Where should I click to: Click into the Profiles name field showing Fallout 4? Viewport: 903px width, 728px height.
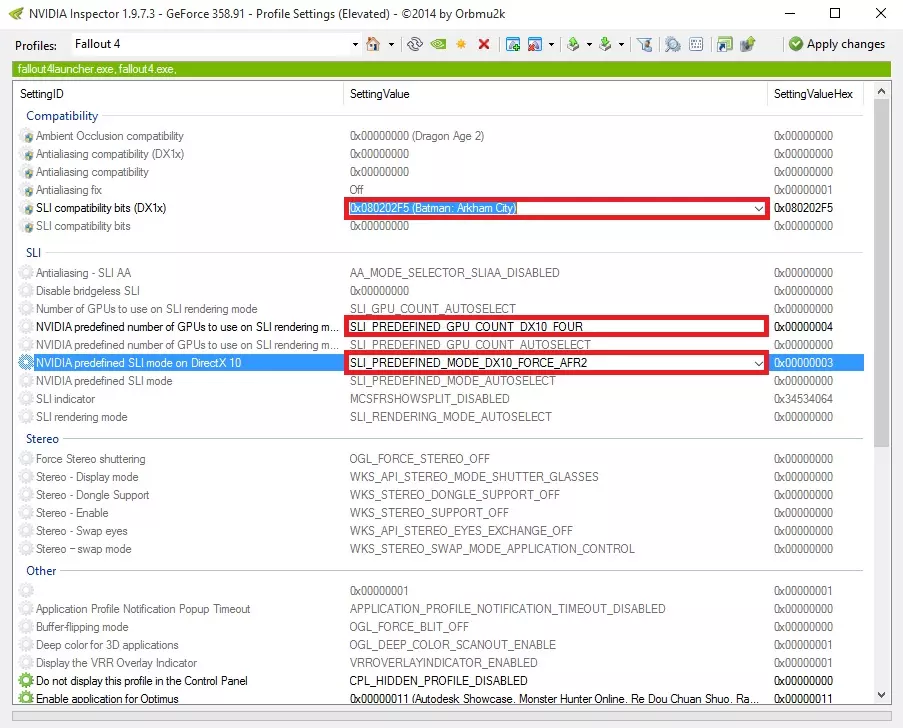(x=210, y=44)
